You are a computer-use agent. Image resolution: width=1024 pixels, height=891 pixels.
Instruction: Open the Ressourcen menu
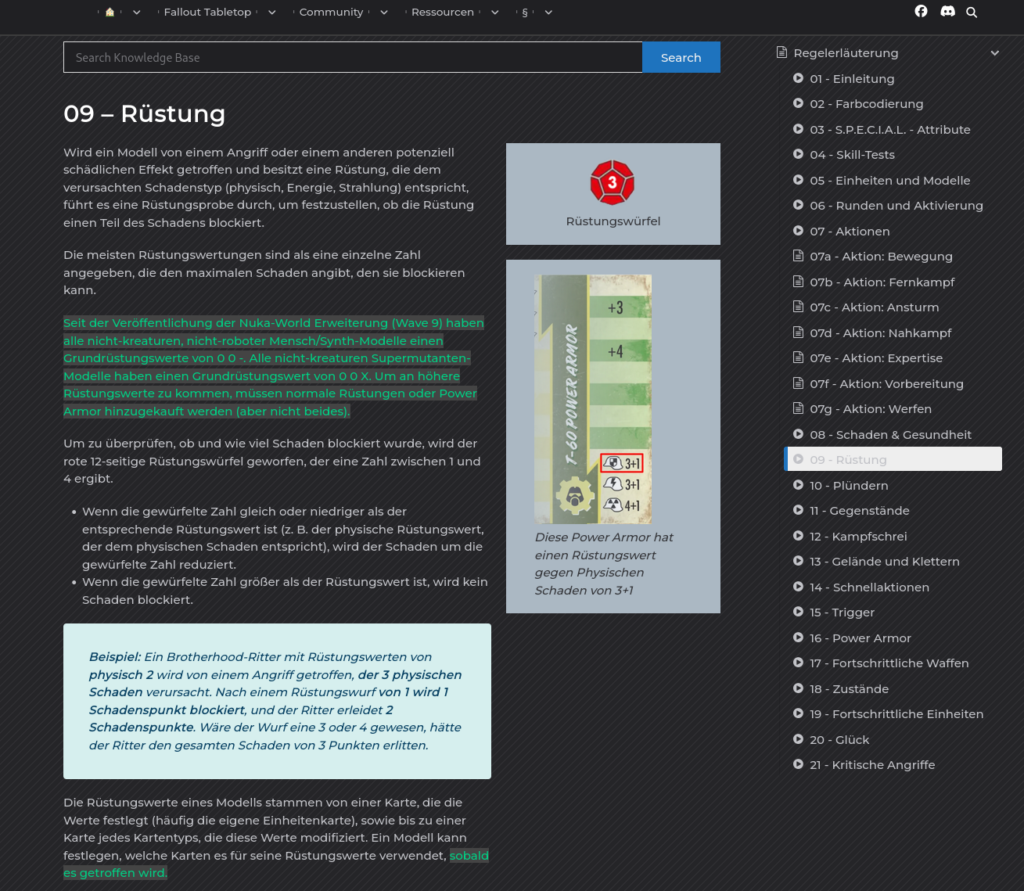(442, 12)
